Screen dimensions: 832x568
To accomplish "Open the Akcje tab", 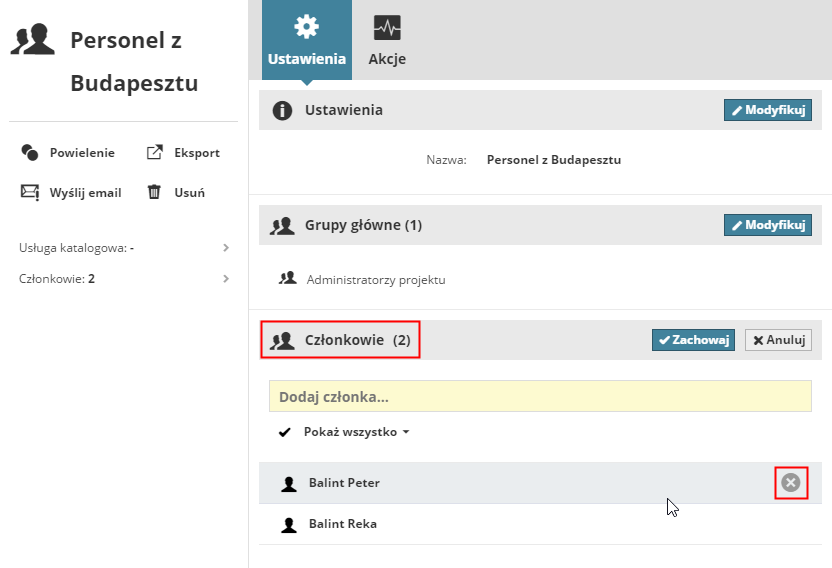I will 387,40.
